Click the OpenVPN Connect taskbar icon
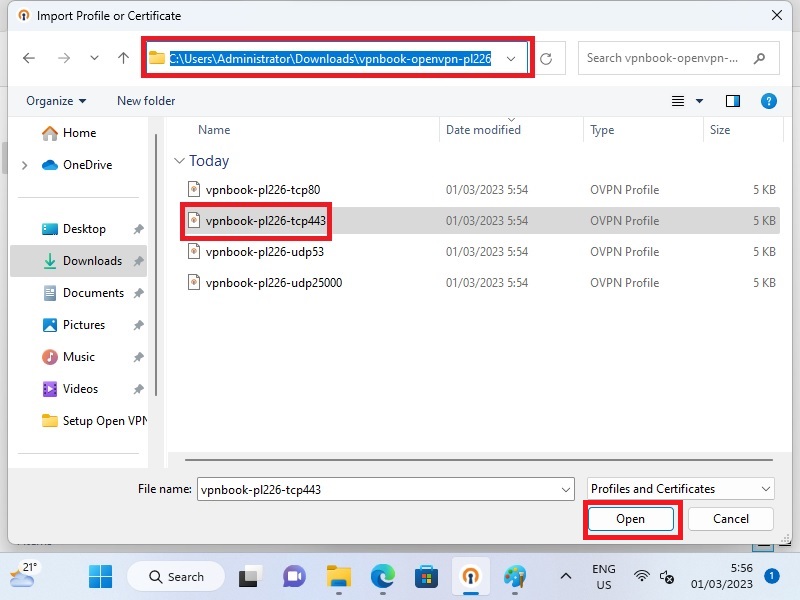The image size is (800, 600). click(x=470, y=576)
